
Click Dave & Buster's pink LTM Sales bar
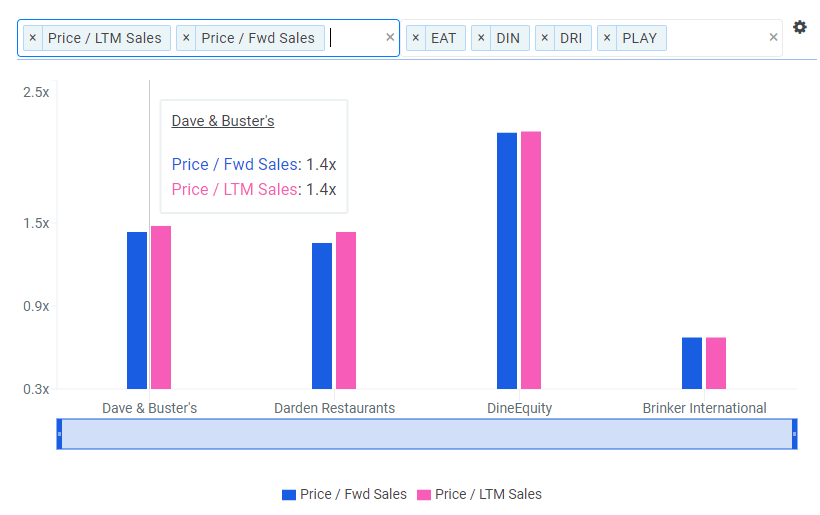pos(161,307)
